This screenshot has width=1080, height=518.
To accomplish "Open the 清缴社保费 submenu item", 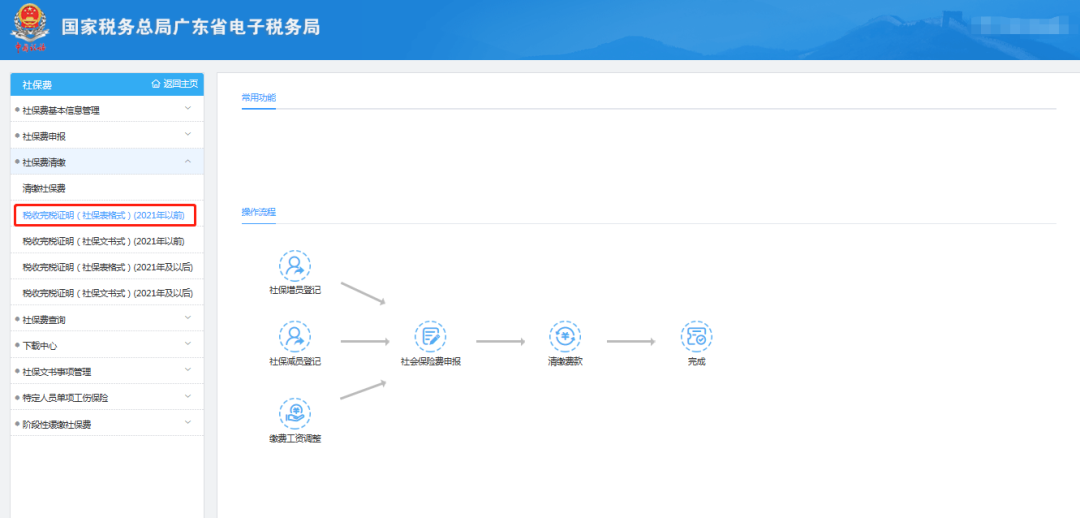I will [x=107, y=188].
